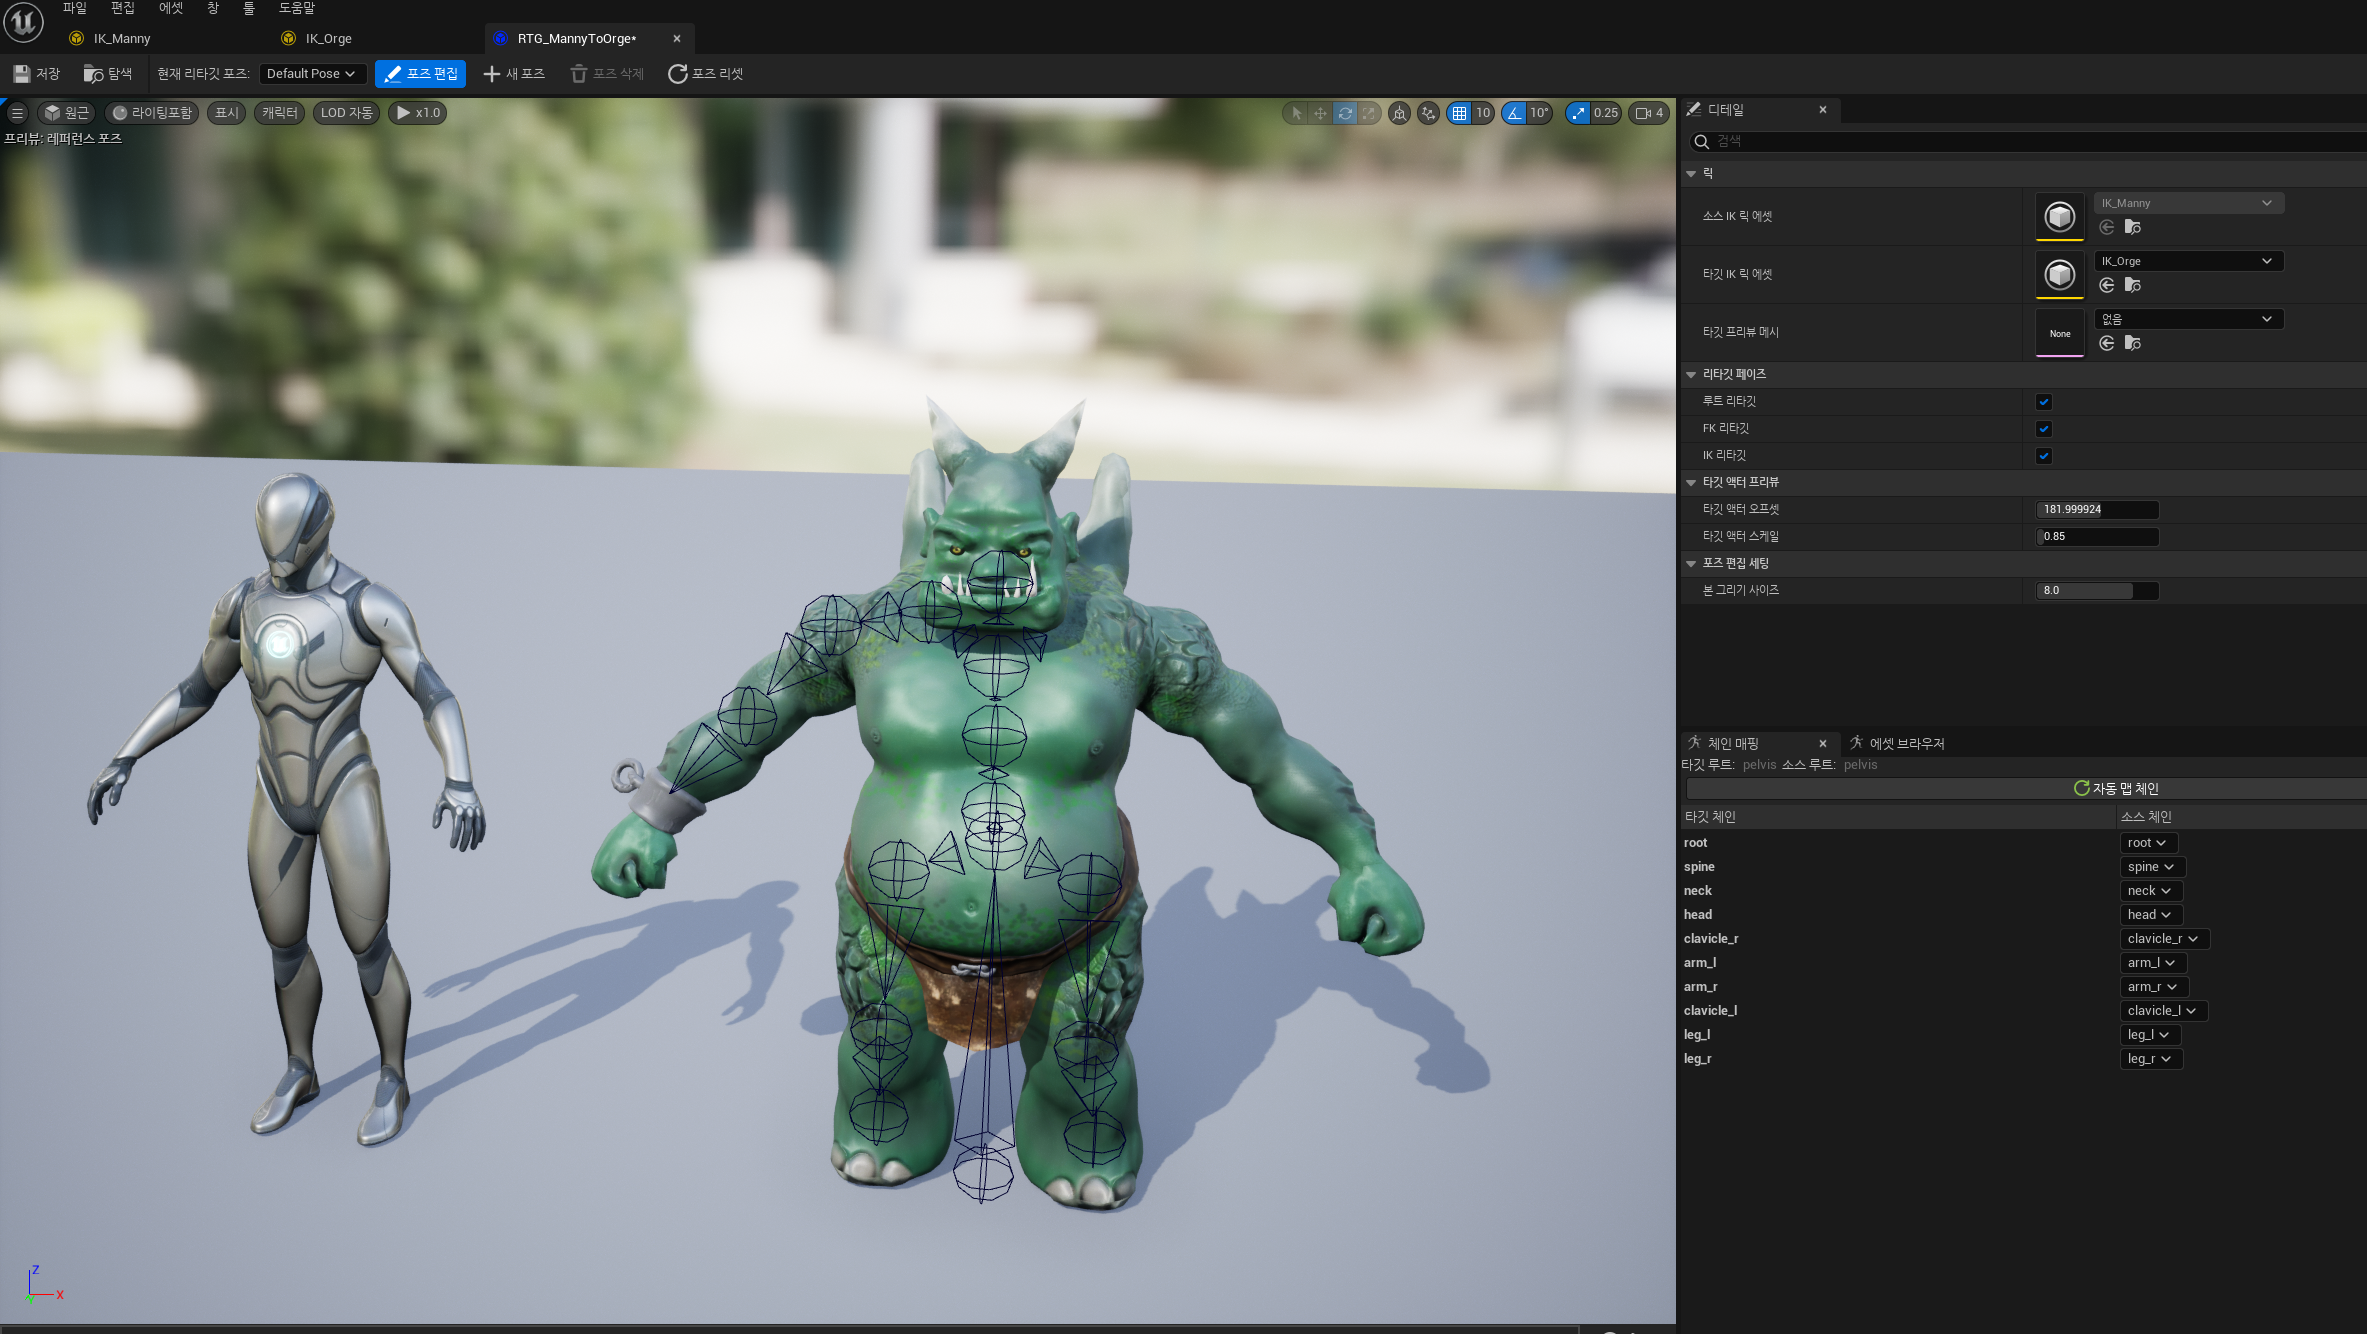Uncheck the FK retarget checkbox
This screenshot has width=2367, height=1334.
pos(2043,429)
